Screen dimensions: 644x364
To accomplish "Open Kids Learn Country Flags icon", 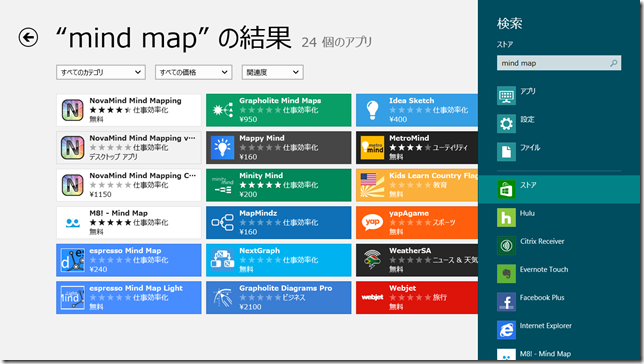I will coord(373,185).
